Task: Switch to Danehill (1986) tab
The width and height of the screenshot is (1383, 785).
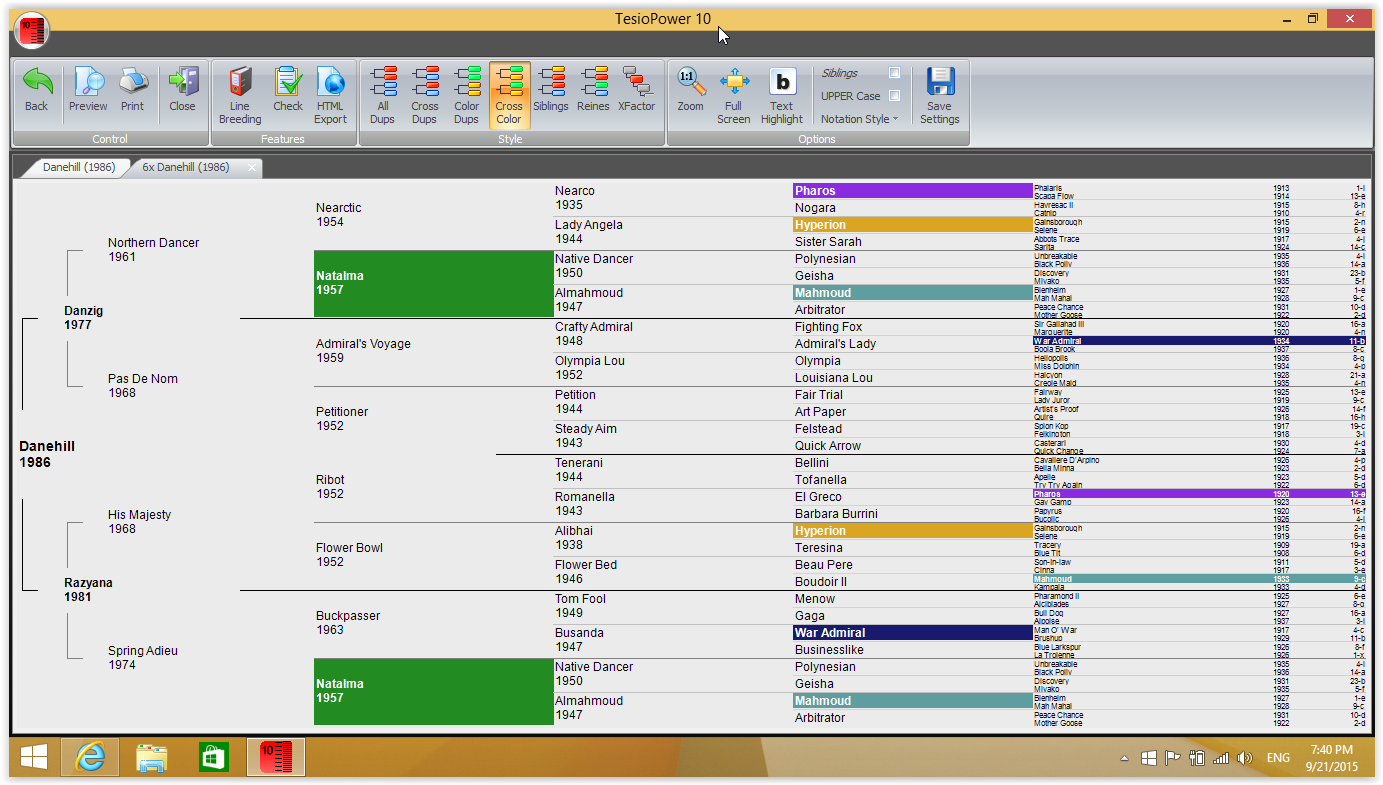Action: pyautogui.click(x=79, y=167)
